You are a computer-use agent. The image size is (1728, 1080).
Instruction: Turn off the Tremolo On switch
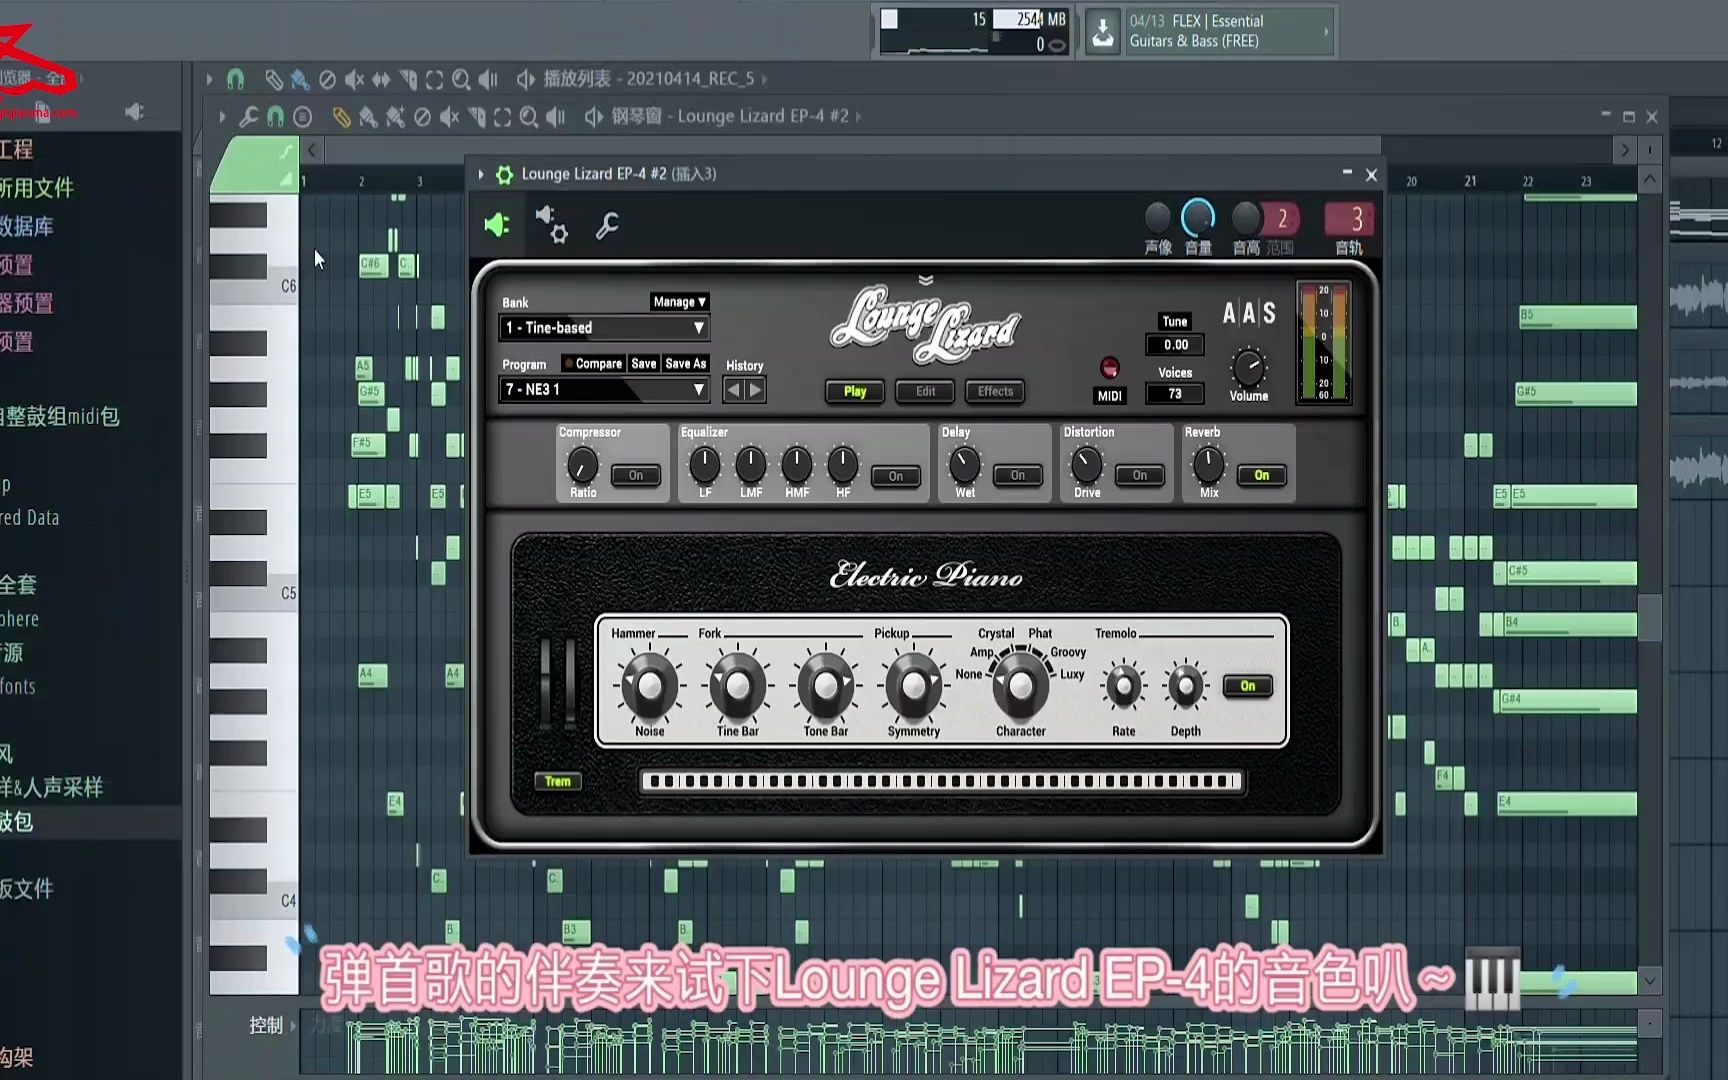pos(1248,686)
